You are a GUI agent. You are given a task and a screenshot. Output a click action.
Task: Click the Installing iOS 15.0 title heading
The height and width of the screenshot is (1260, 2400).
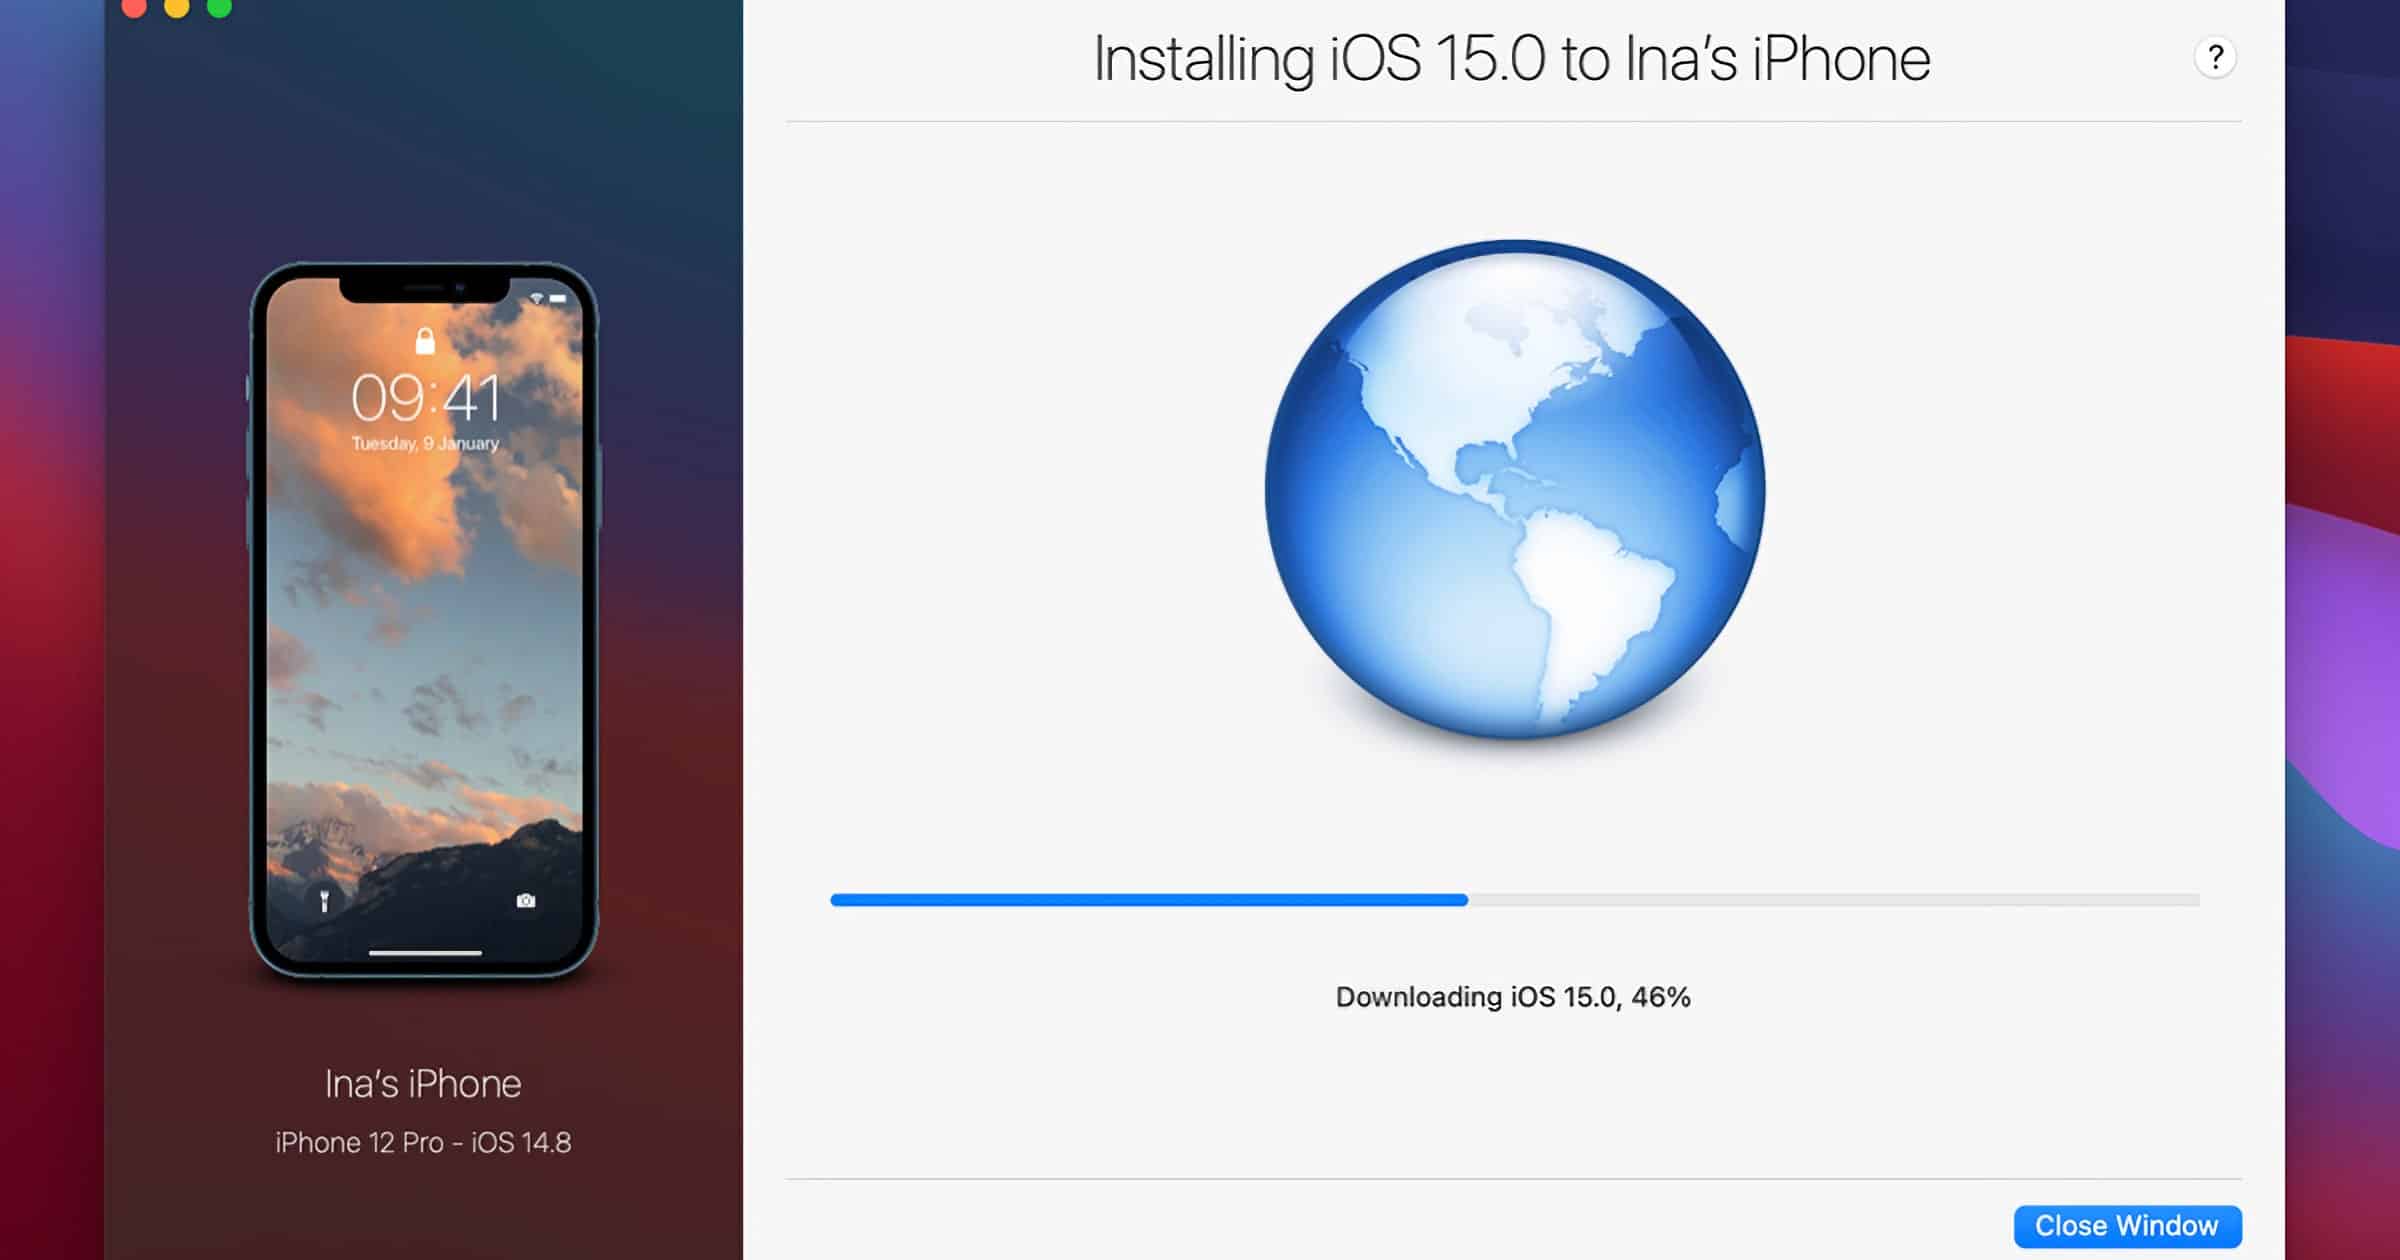point(1511,58)
